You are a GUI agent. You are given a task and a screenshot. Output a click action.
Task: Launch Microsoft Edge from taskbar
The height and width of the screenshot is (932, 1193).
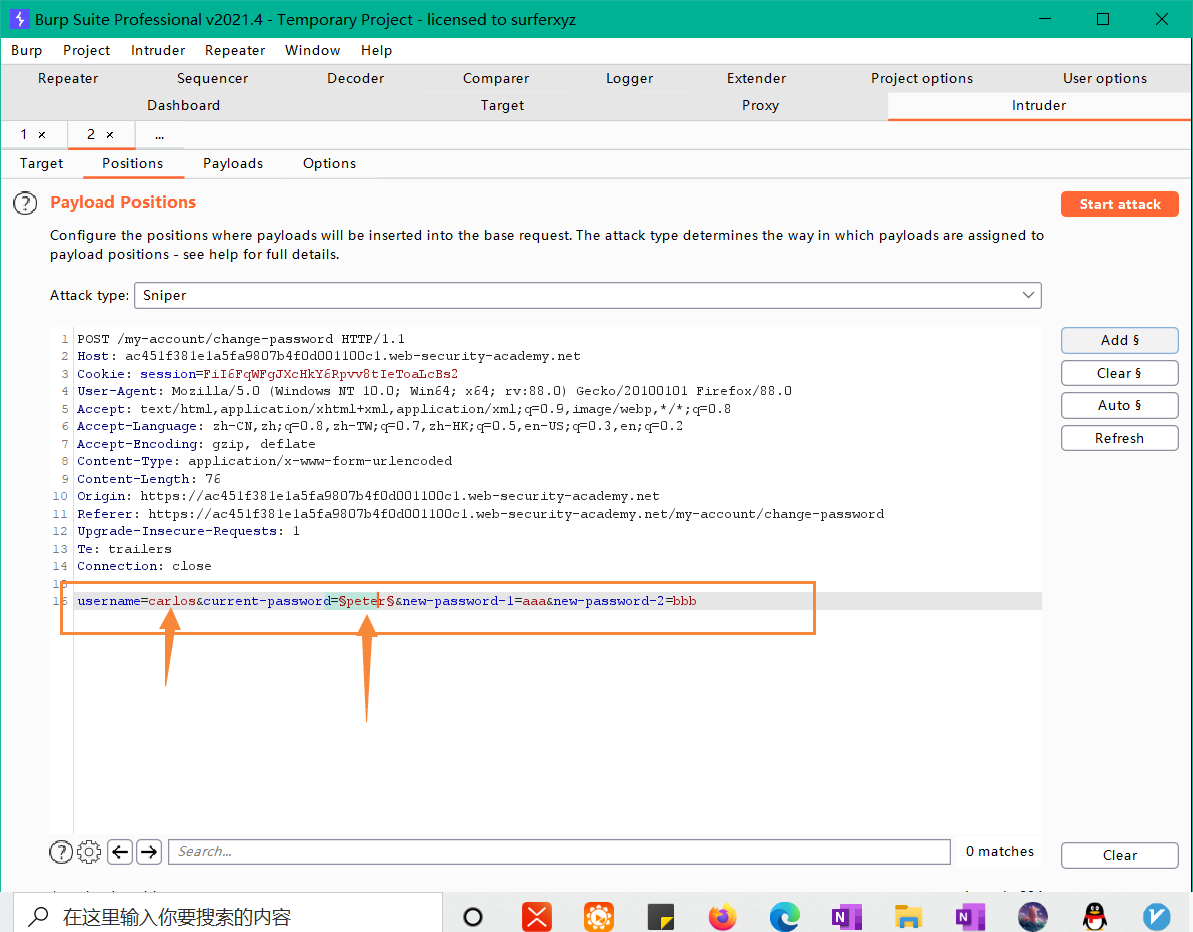(784, 917)
